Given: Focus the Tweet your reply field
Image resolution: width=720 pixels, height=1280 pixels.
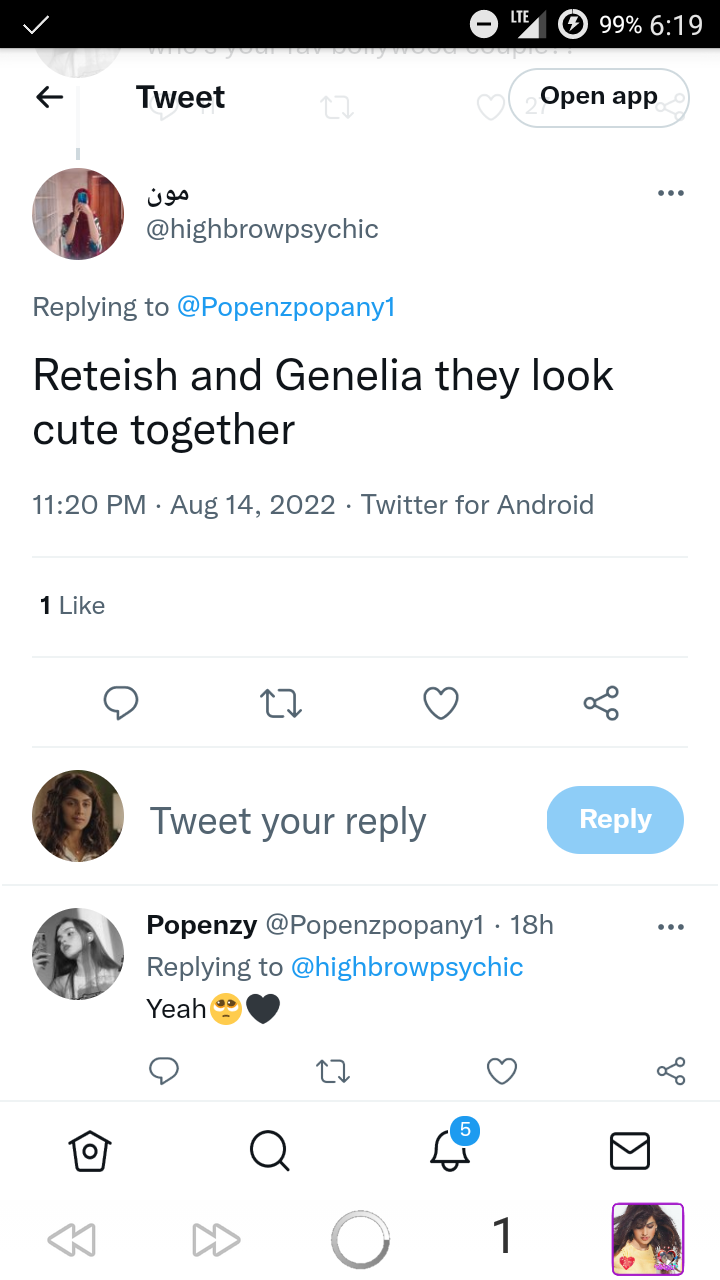Looking at the screenshot, I should pos(288,821).
